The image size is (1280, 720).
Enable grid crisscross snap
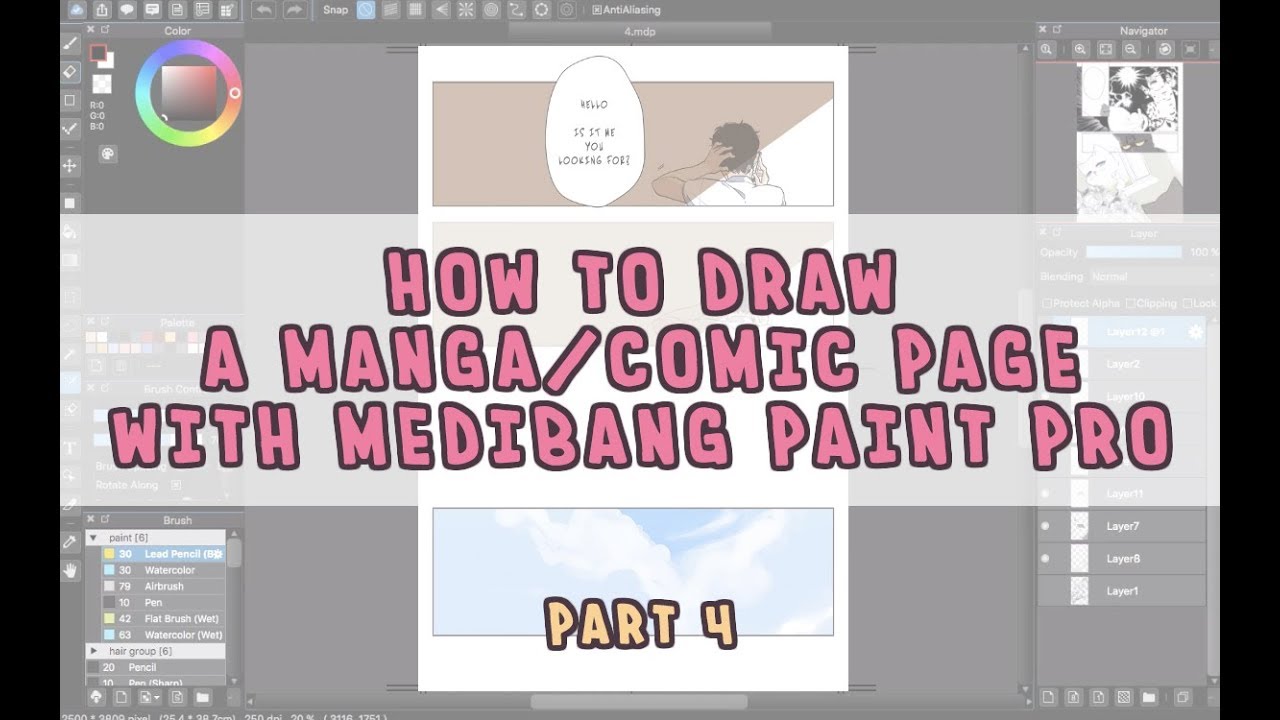click(x=416, y=10)
